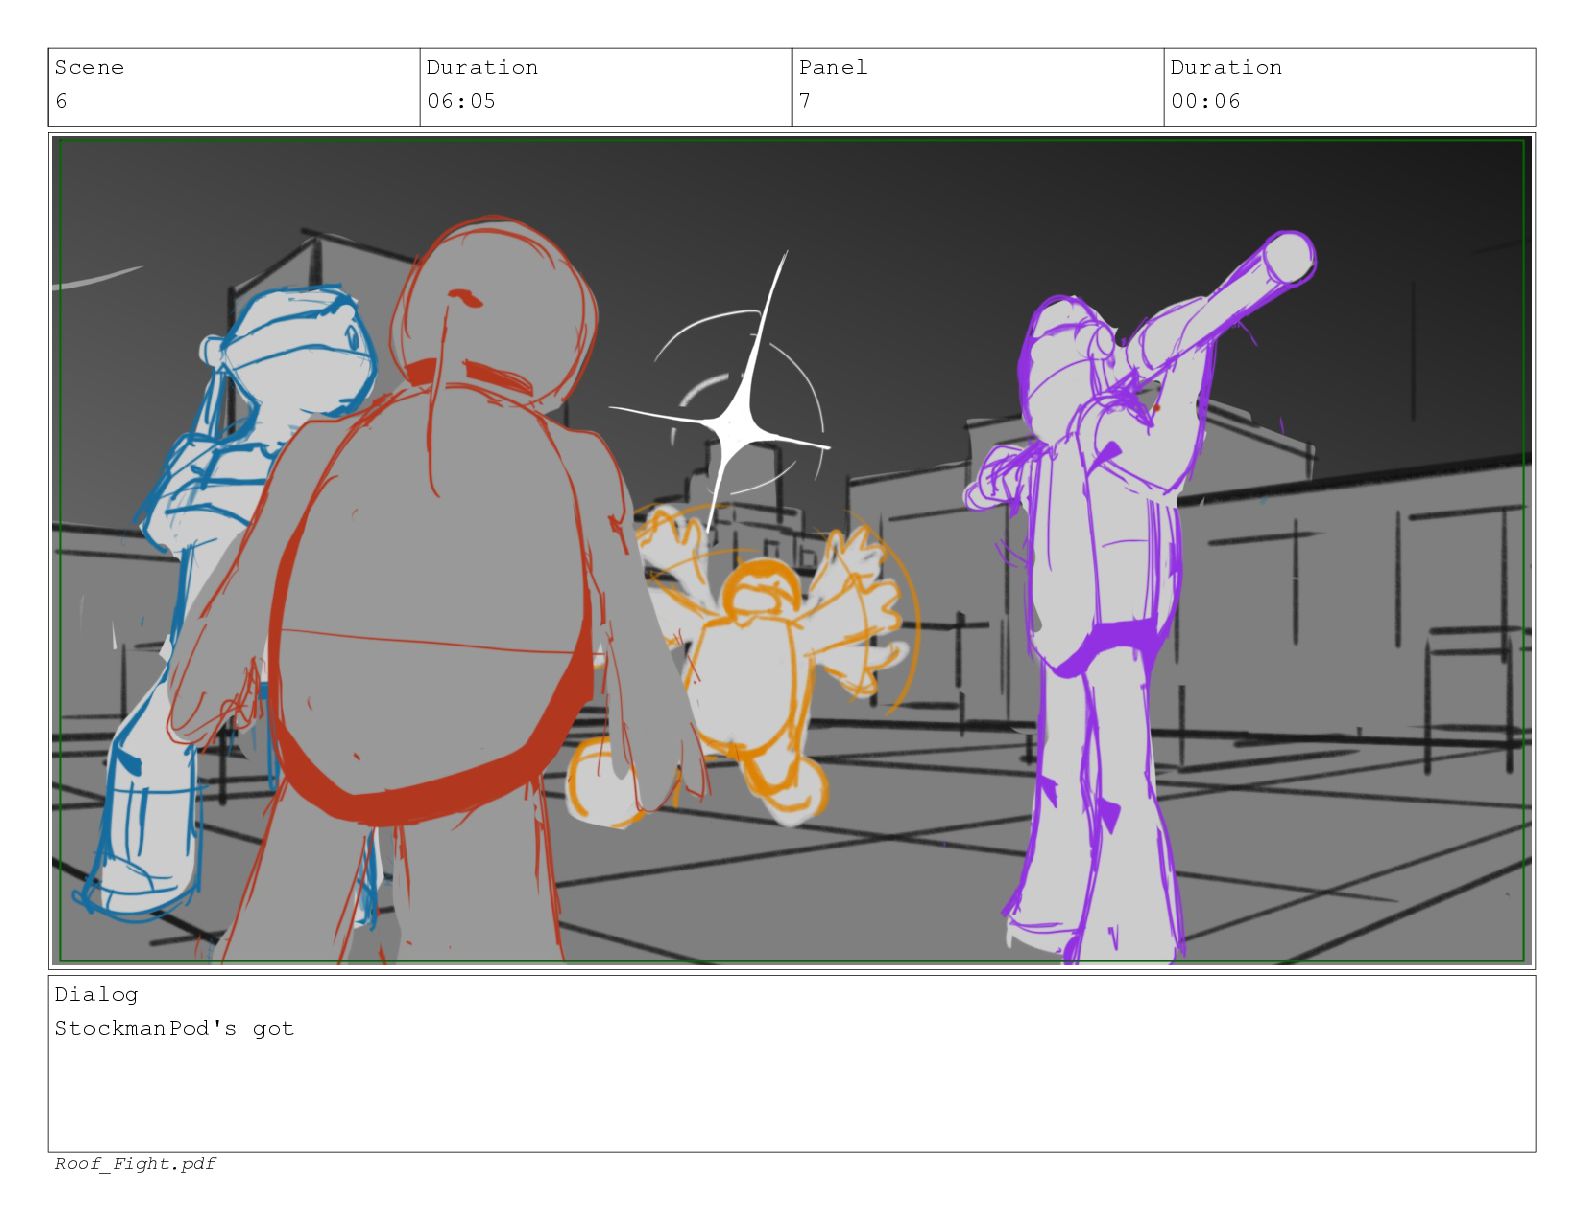1584x1224 pixels.
Task: Click the scene duration value 06:05
Action: [x=461, y=101]
